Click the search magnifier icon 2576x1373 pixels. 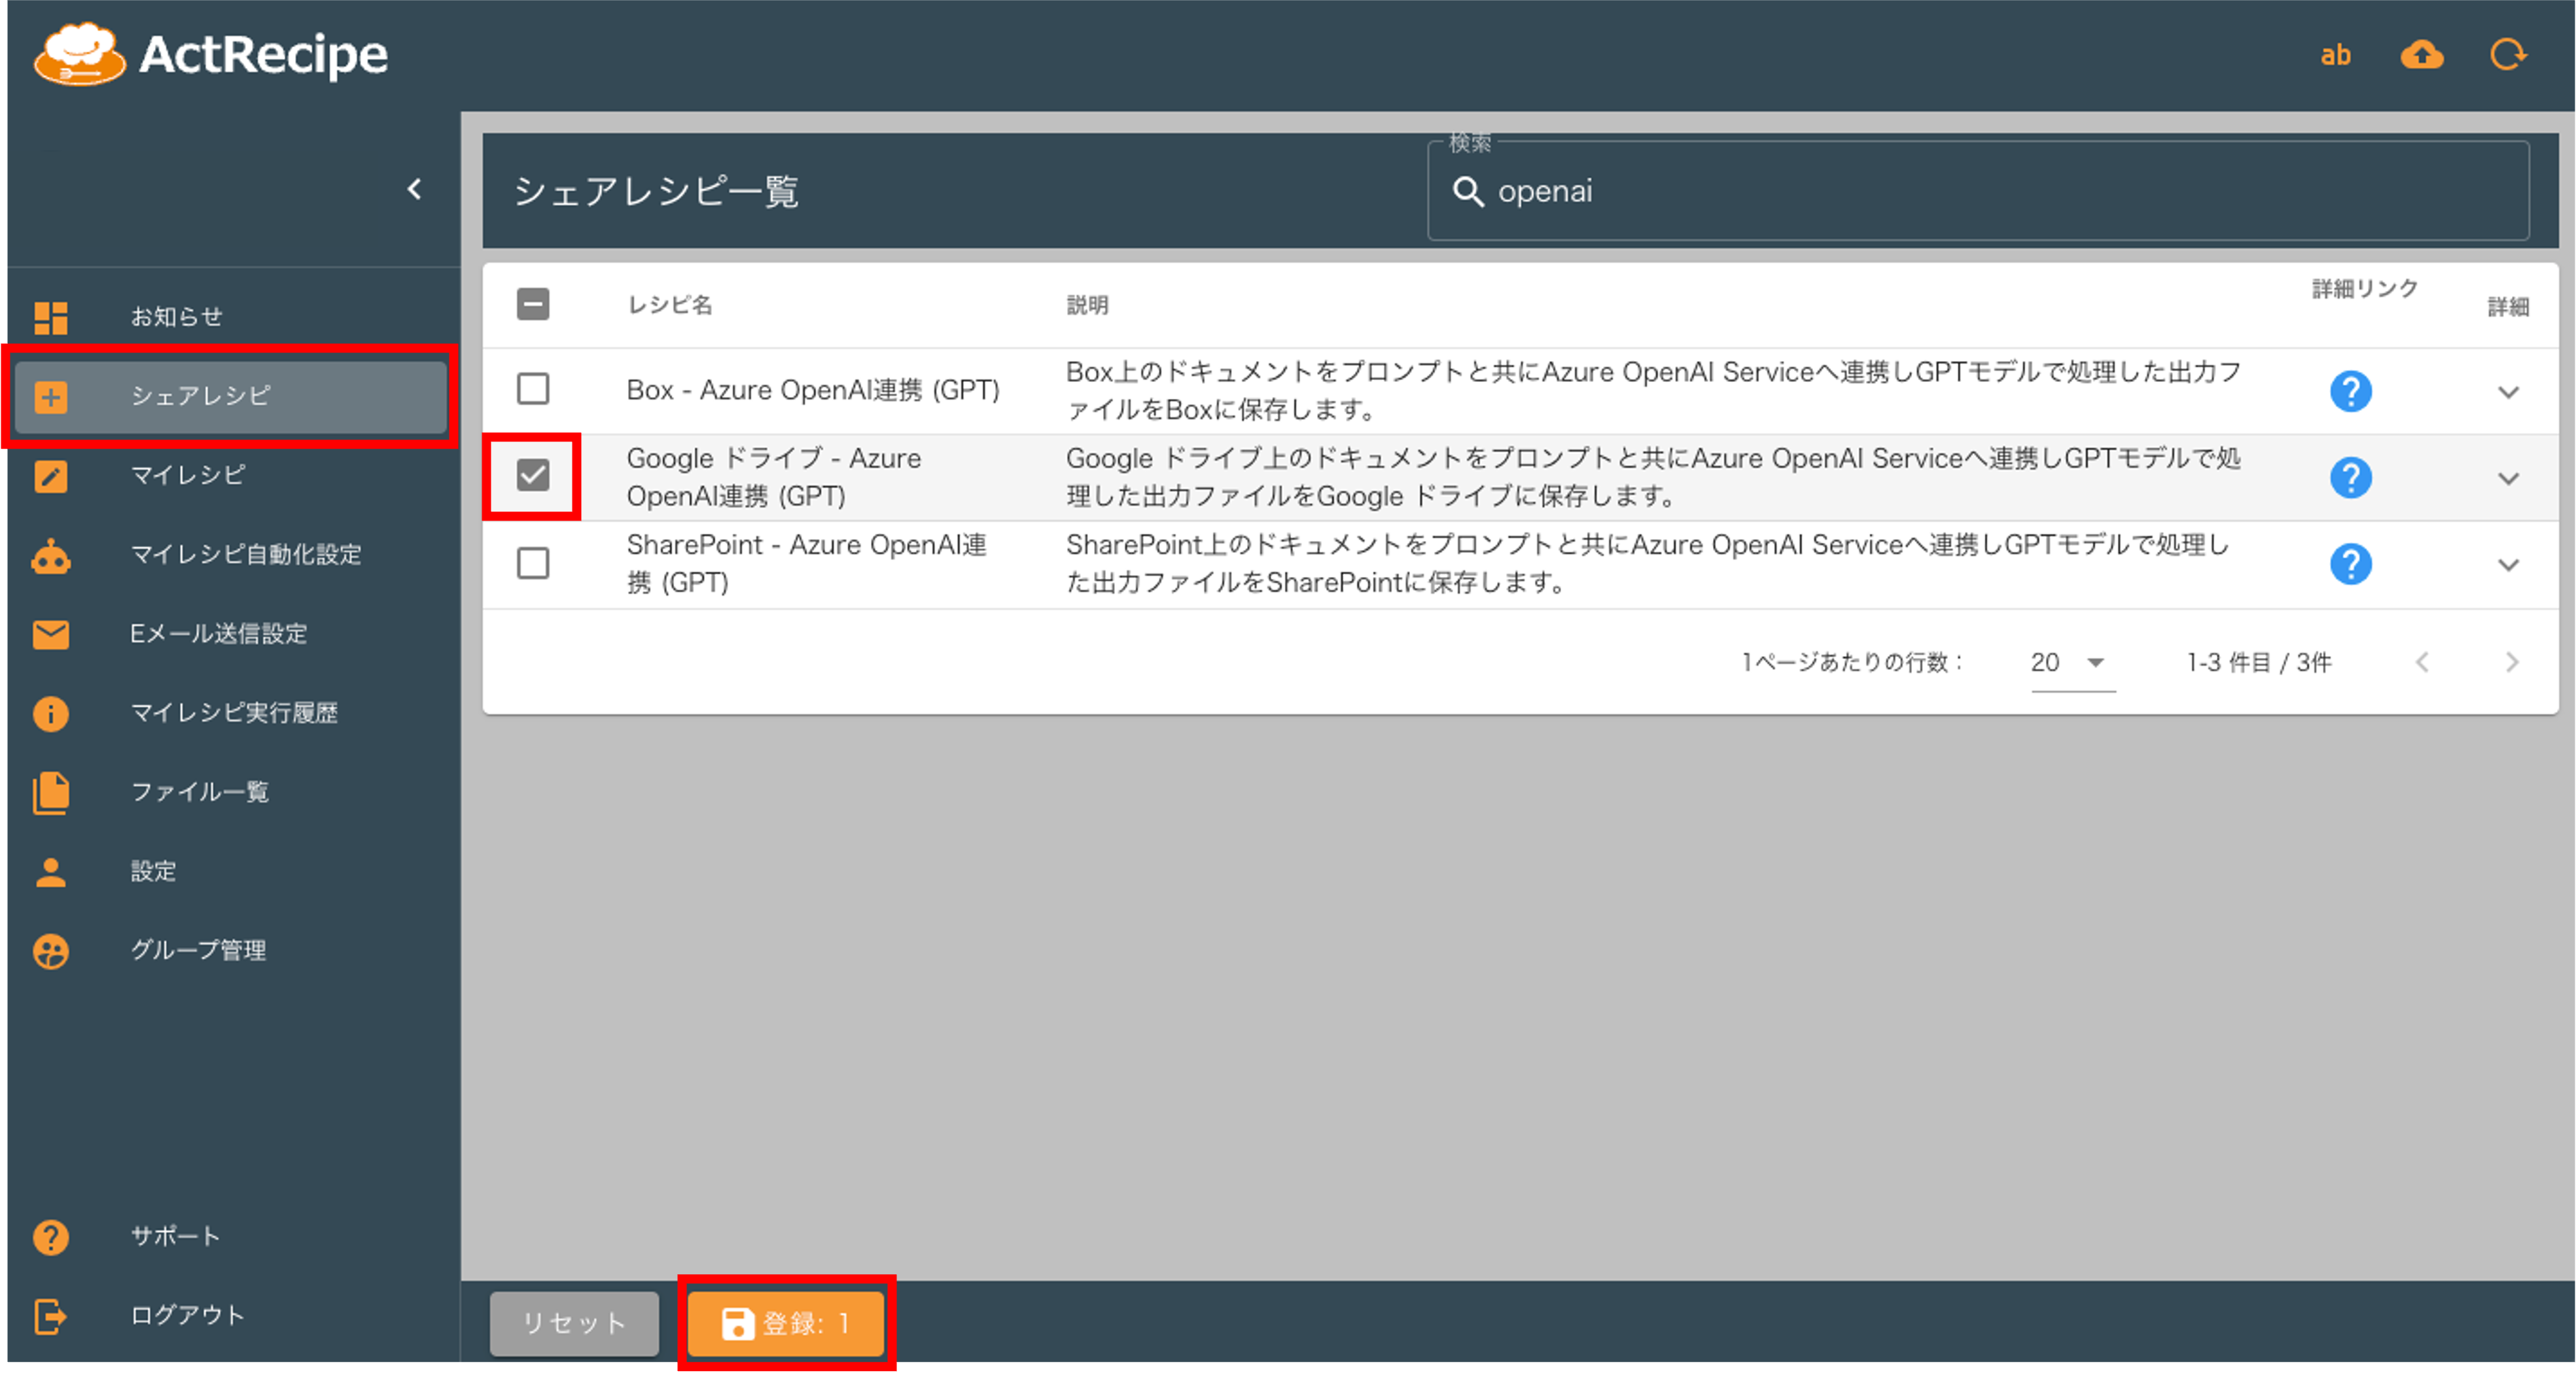(x=1467, y=191)
